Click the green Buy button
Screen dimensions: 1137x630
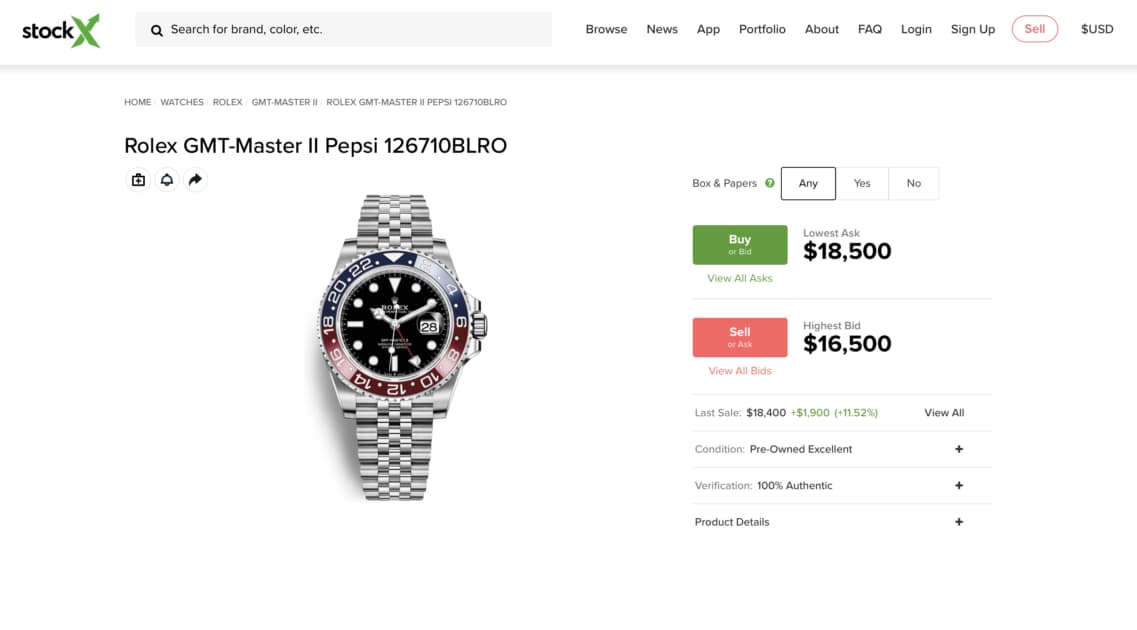pyautogui.click(x=739, y=244)
